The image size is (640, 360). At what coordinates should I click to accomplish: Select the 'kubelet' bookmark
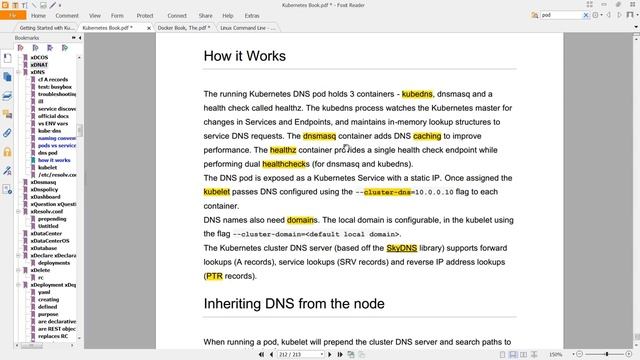tap(47, 167)
